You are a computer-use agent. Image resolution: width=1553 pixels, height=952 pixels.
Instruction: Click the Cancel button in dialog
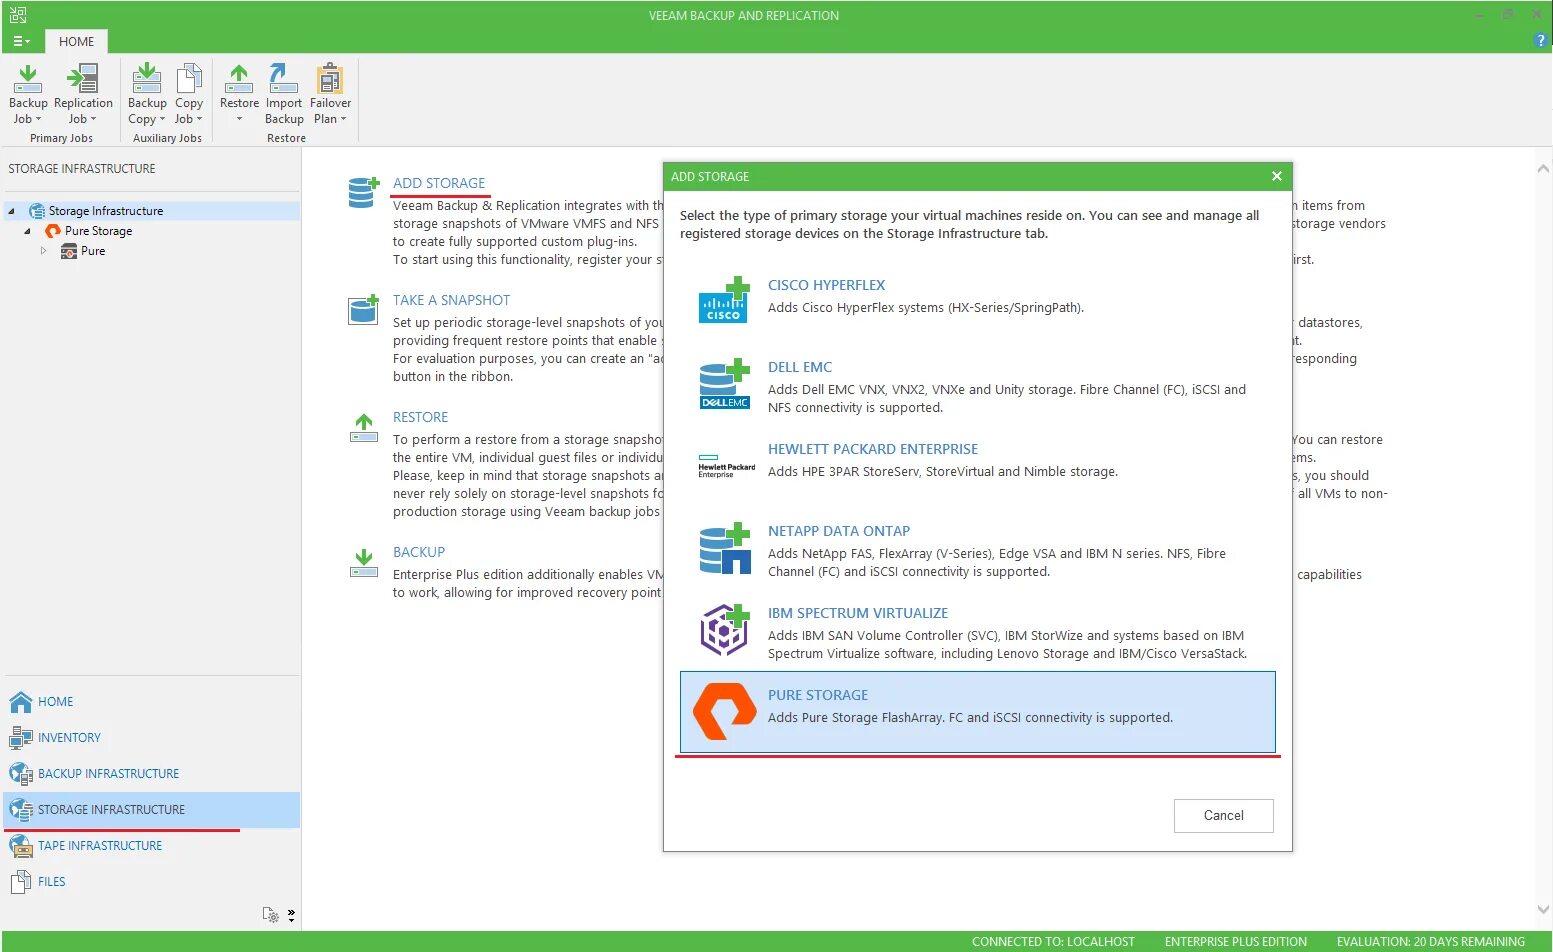(x=1223, y=815)
